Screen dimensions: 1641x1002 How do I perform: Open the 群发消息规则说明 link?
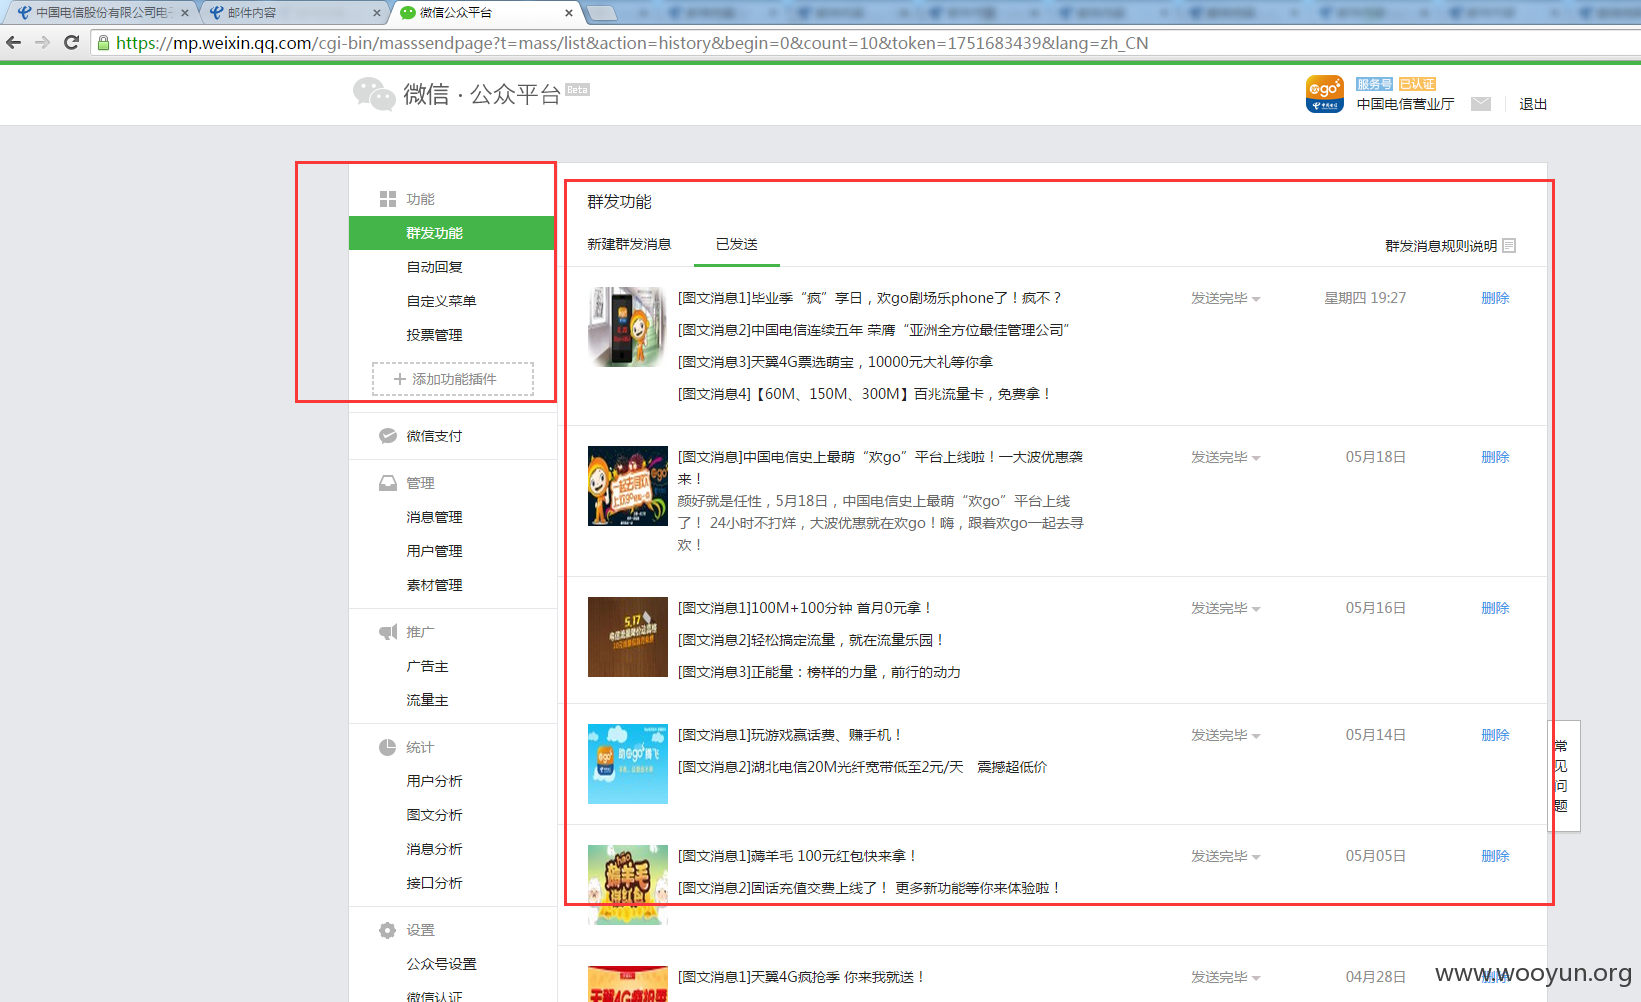1441,246
